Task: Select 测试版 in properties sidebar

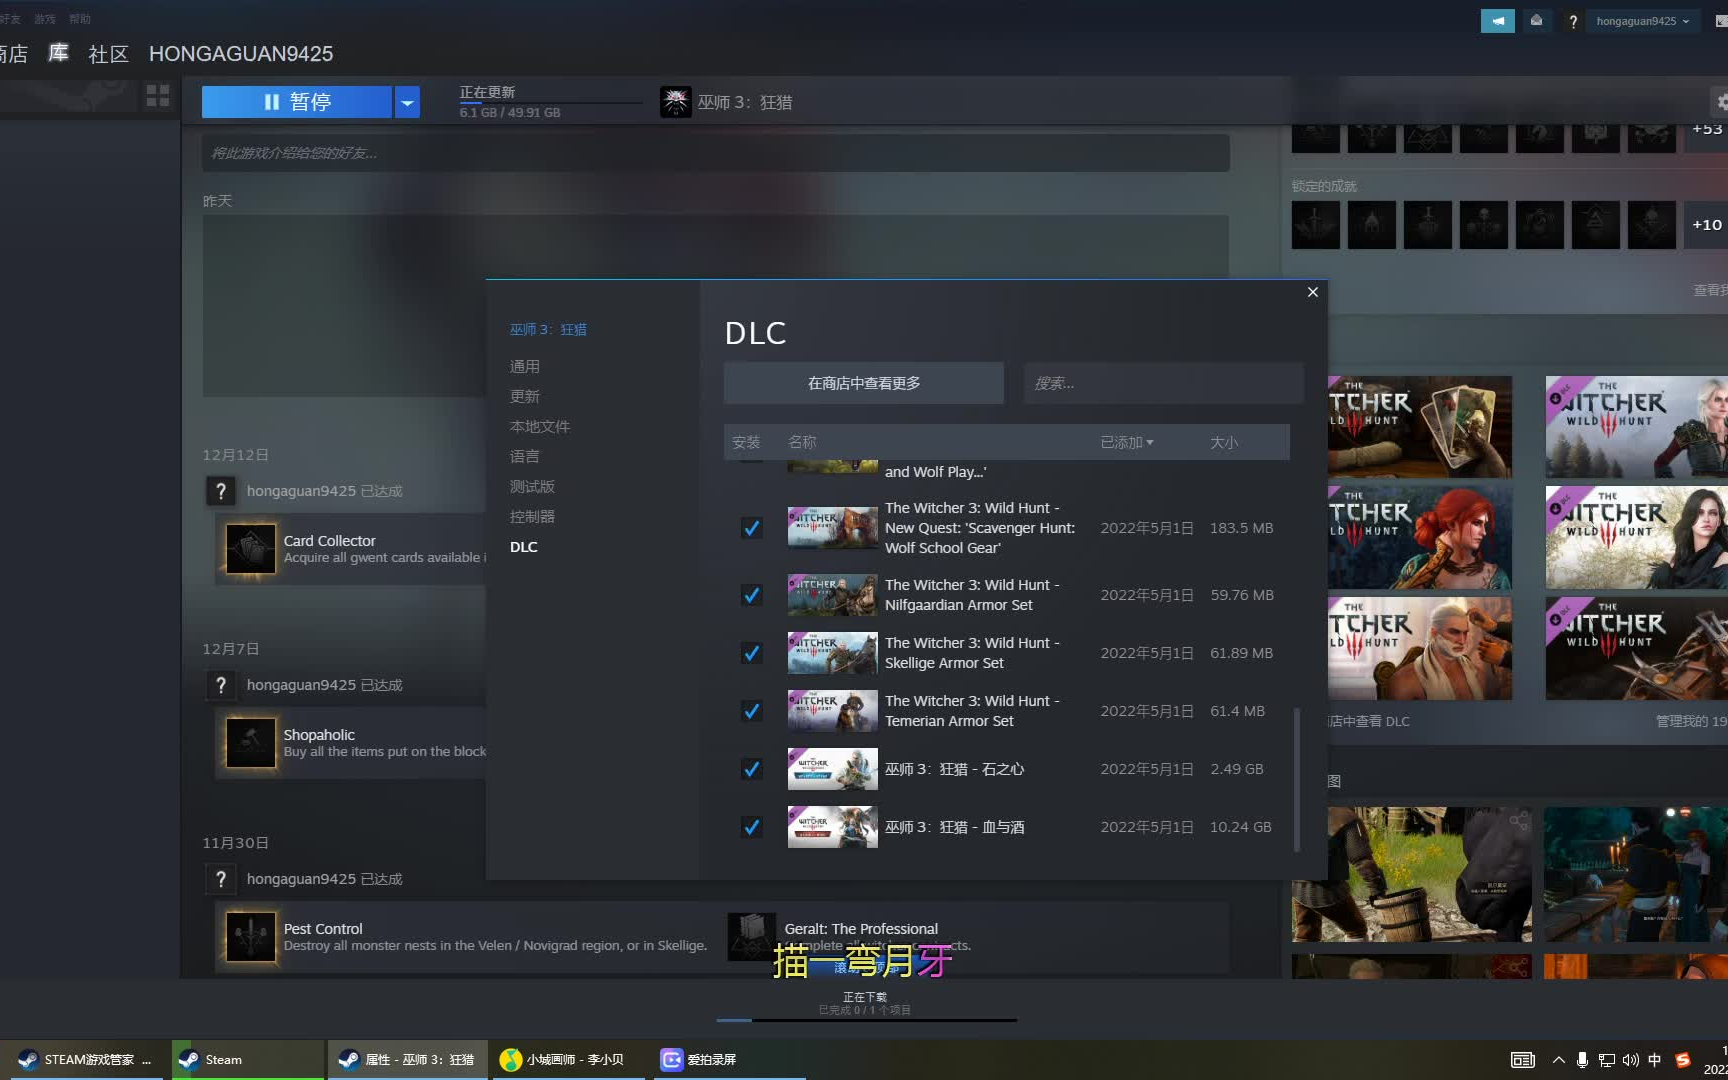Action: 532,487
